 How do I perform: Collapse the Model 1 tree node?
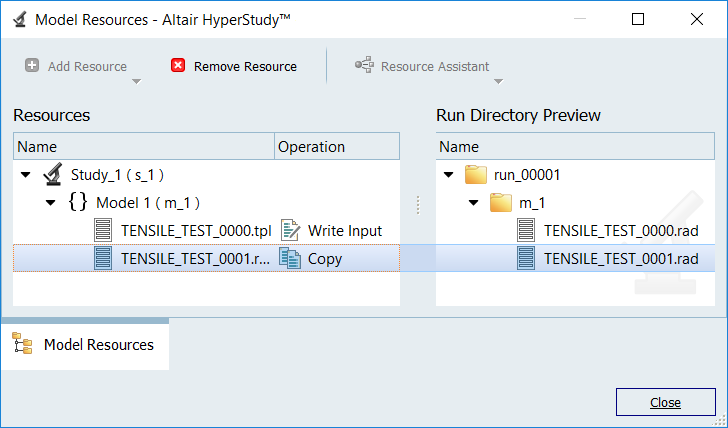click(51, 203)
